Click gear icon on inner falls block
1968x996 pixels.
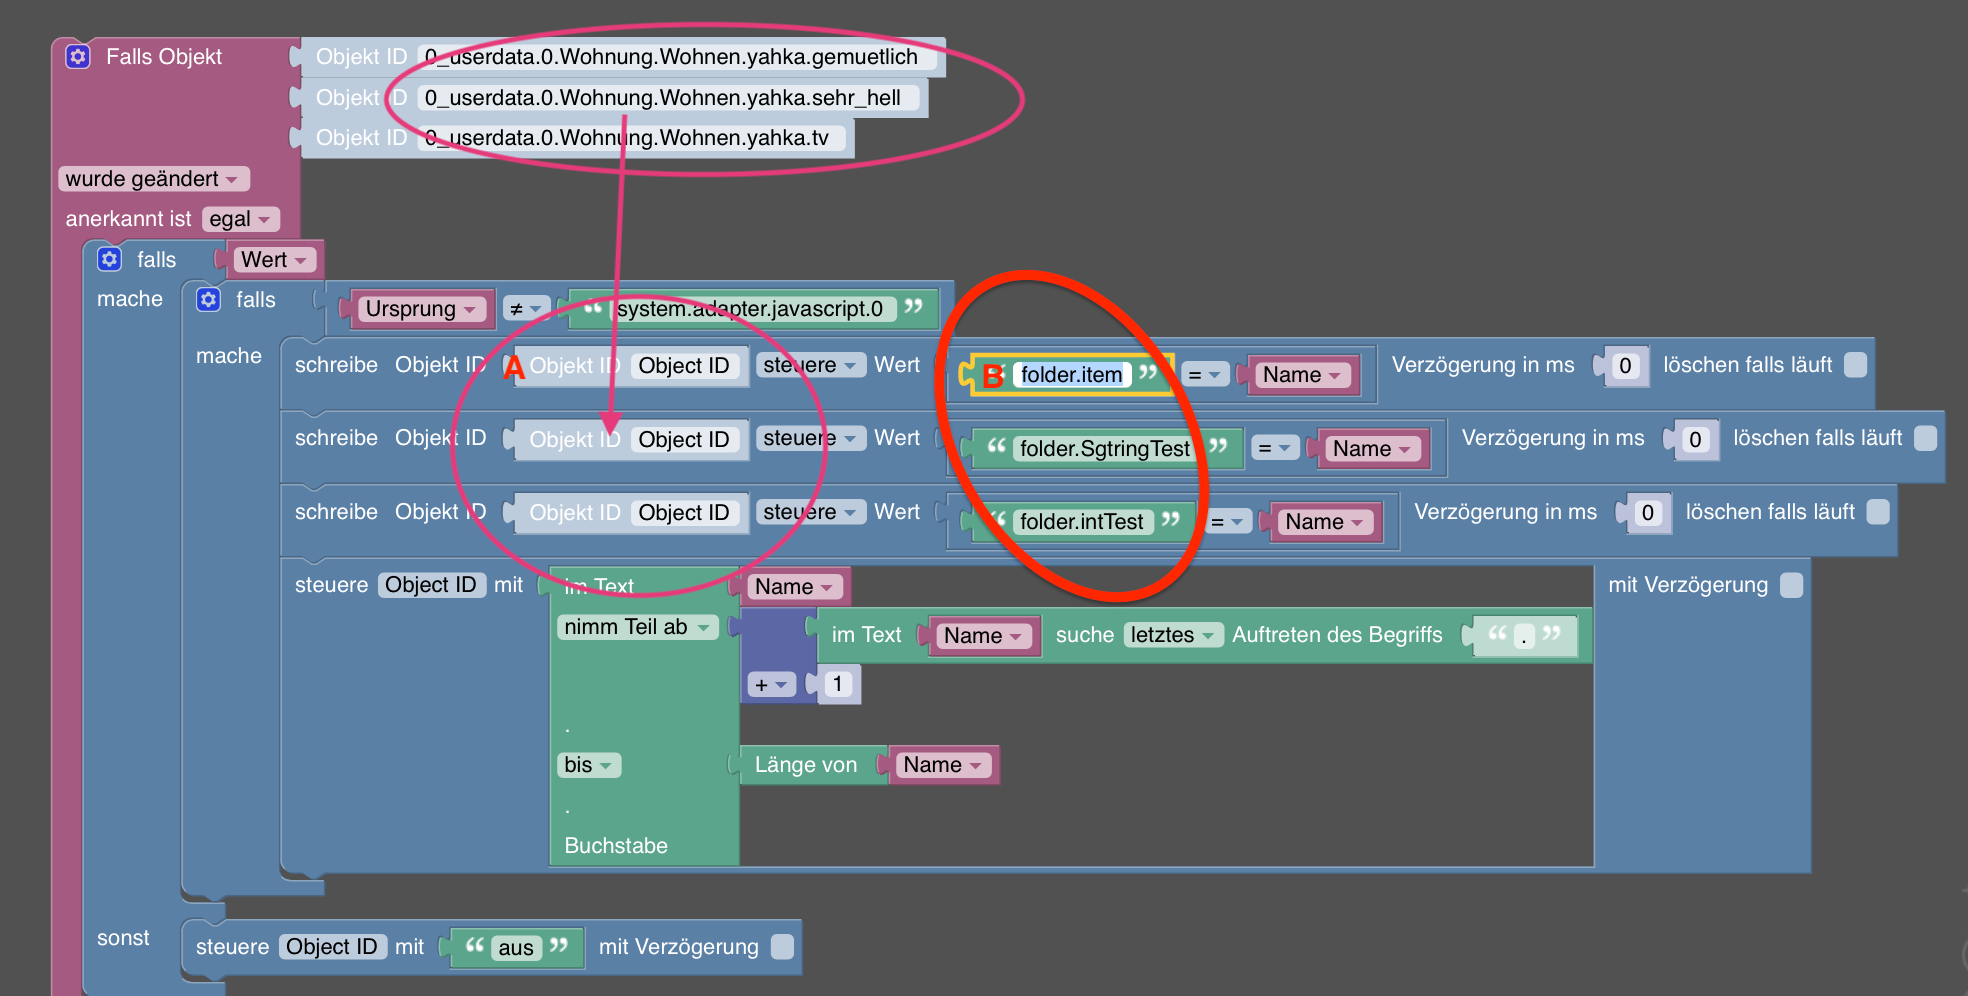click(x=208, y=299)
